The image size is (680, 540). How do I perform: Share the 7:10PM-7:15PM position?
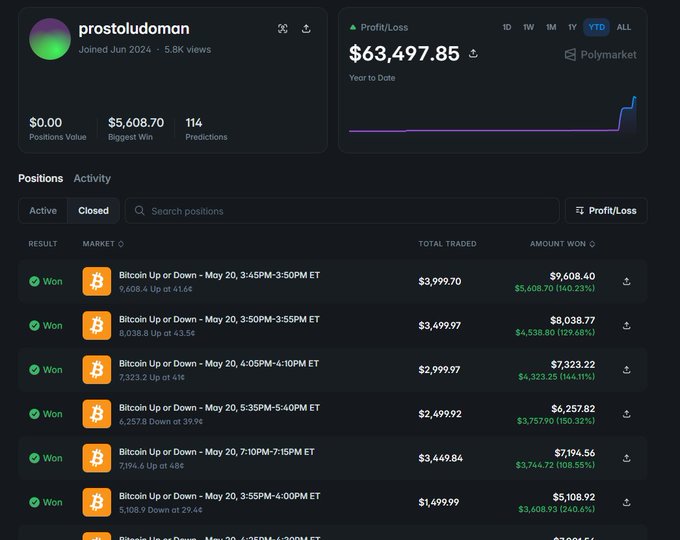coord(626,458)
